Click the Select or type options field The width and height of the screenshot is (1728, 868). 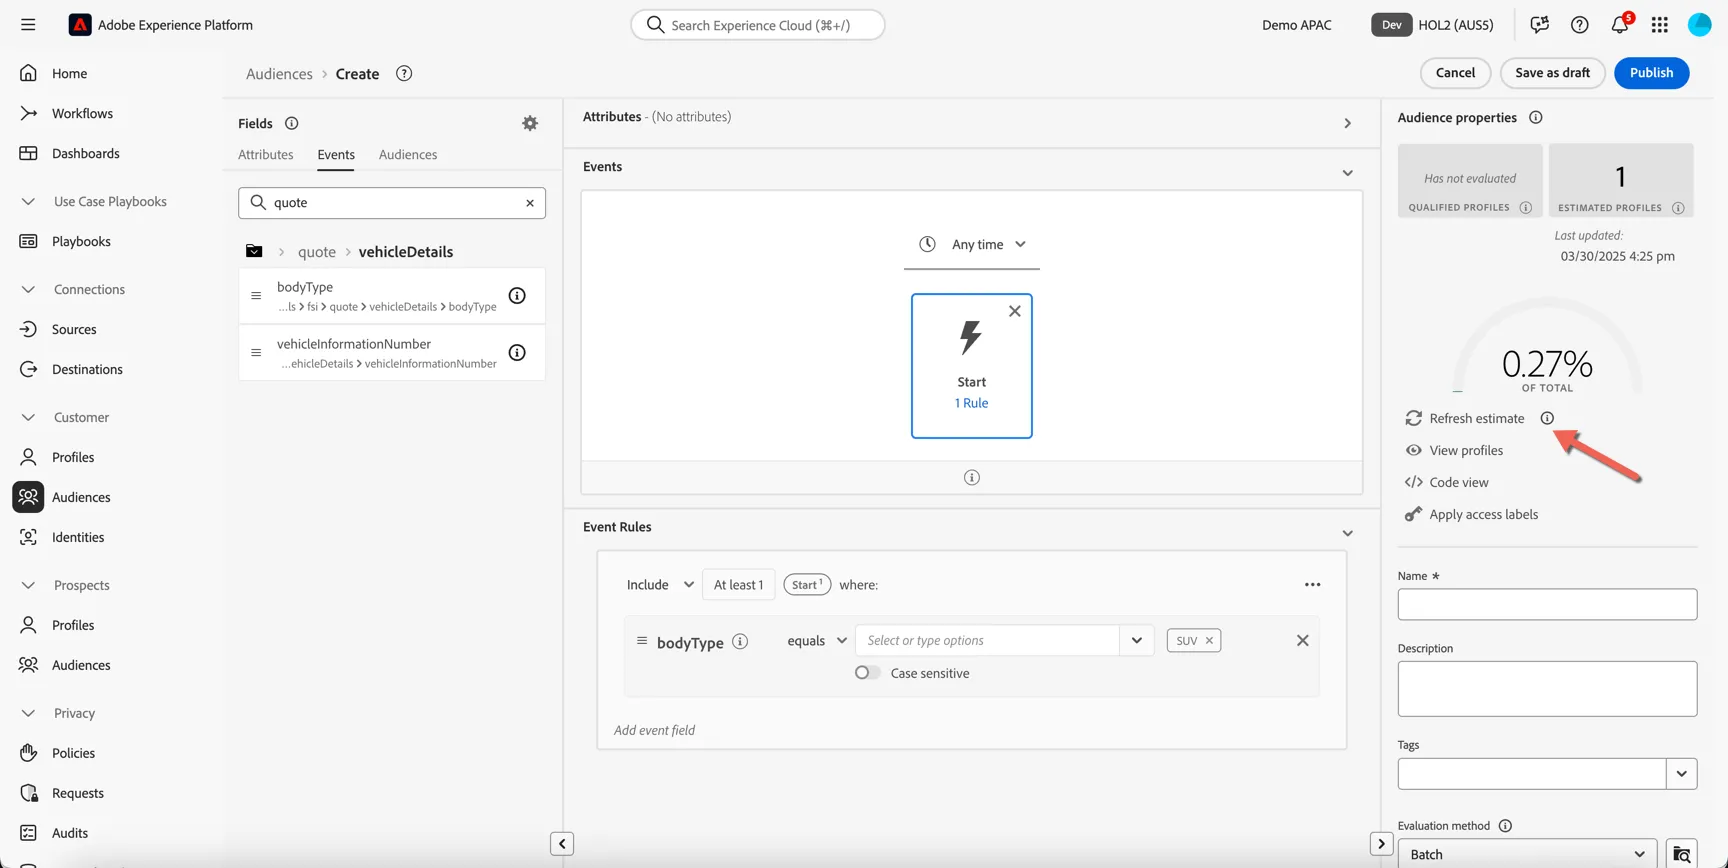coord(987,641)
